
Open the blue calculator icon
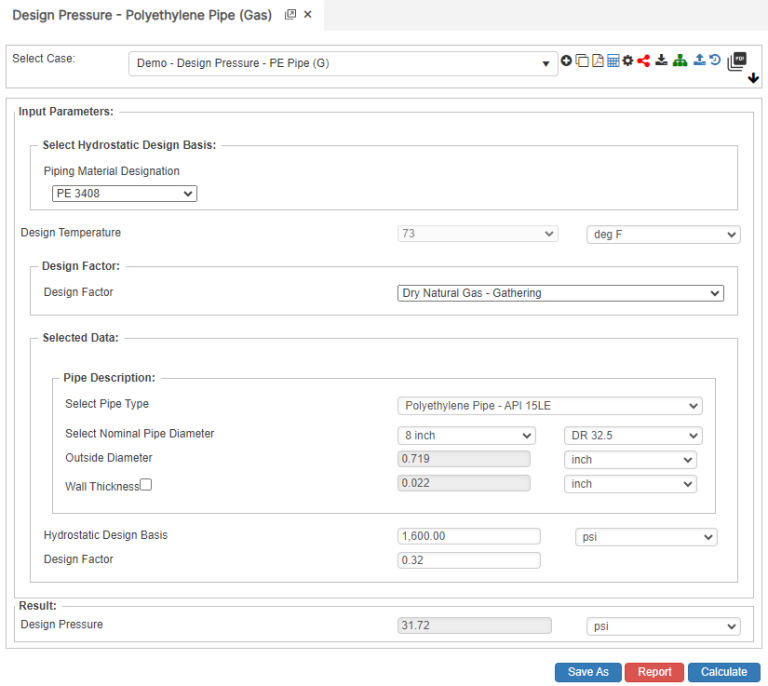click(x=613, y=61)
